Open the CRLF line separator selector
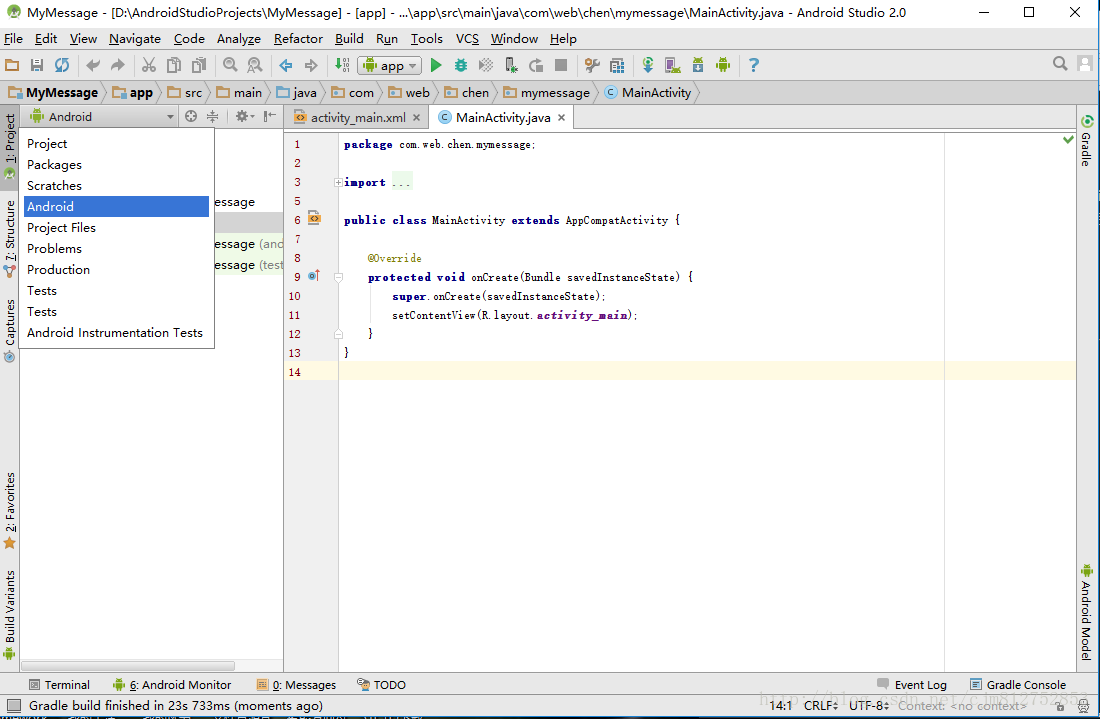1100x719 pixels. tap(820, 705)
